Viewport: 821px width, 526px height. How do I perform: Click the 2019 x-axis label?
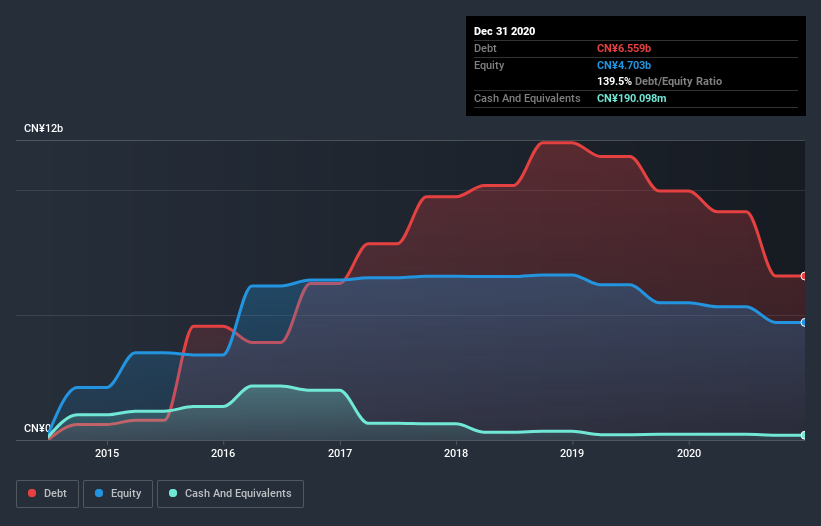tap(572, 453)
